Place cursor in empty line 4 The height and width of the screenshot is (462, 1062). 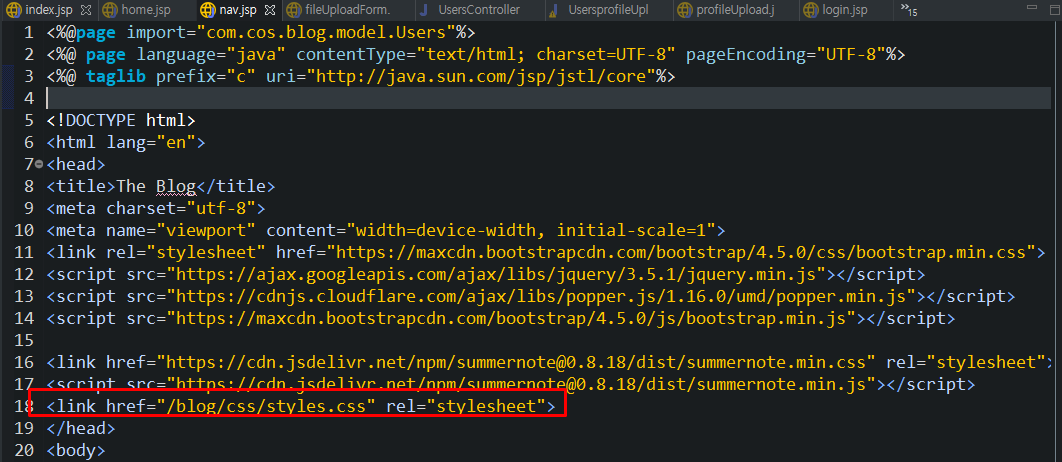[549, 98]
